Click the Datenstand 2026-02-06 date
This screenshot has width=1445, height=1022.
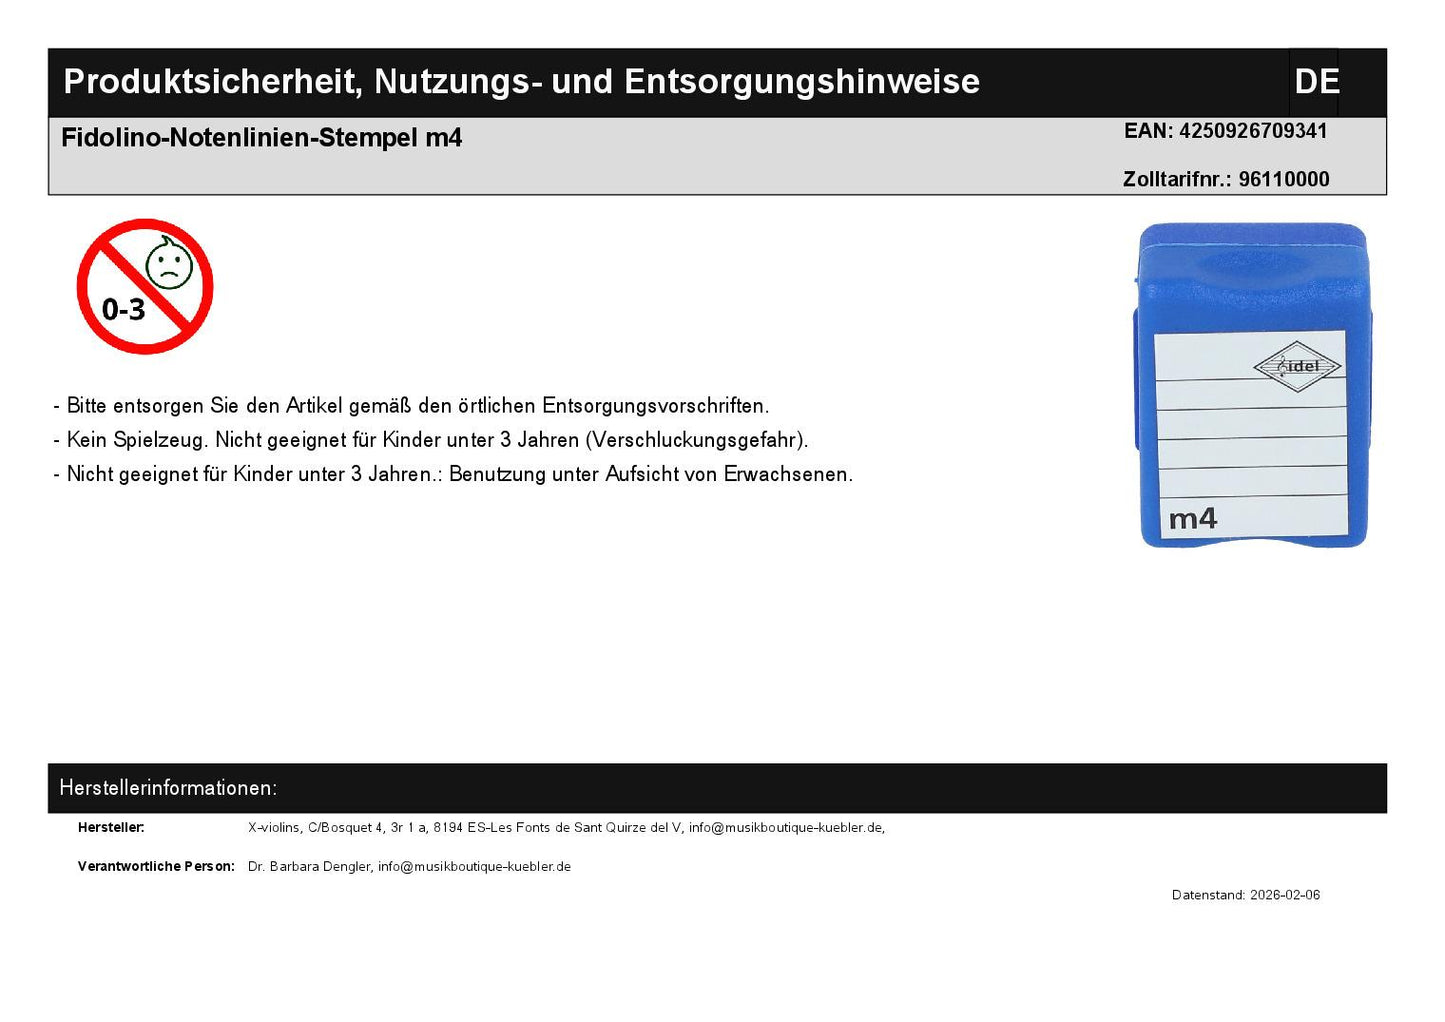(1245, 895)
